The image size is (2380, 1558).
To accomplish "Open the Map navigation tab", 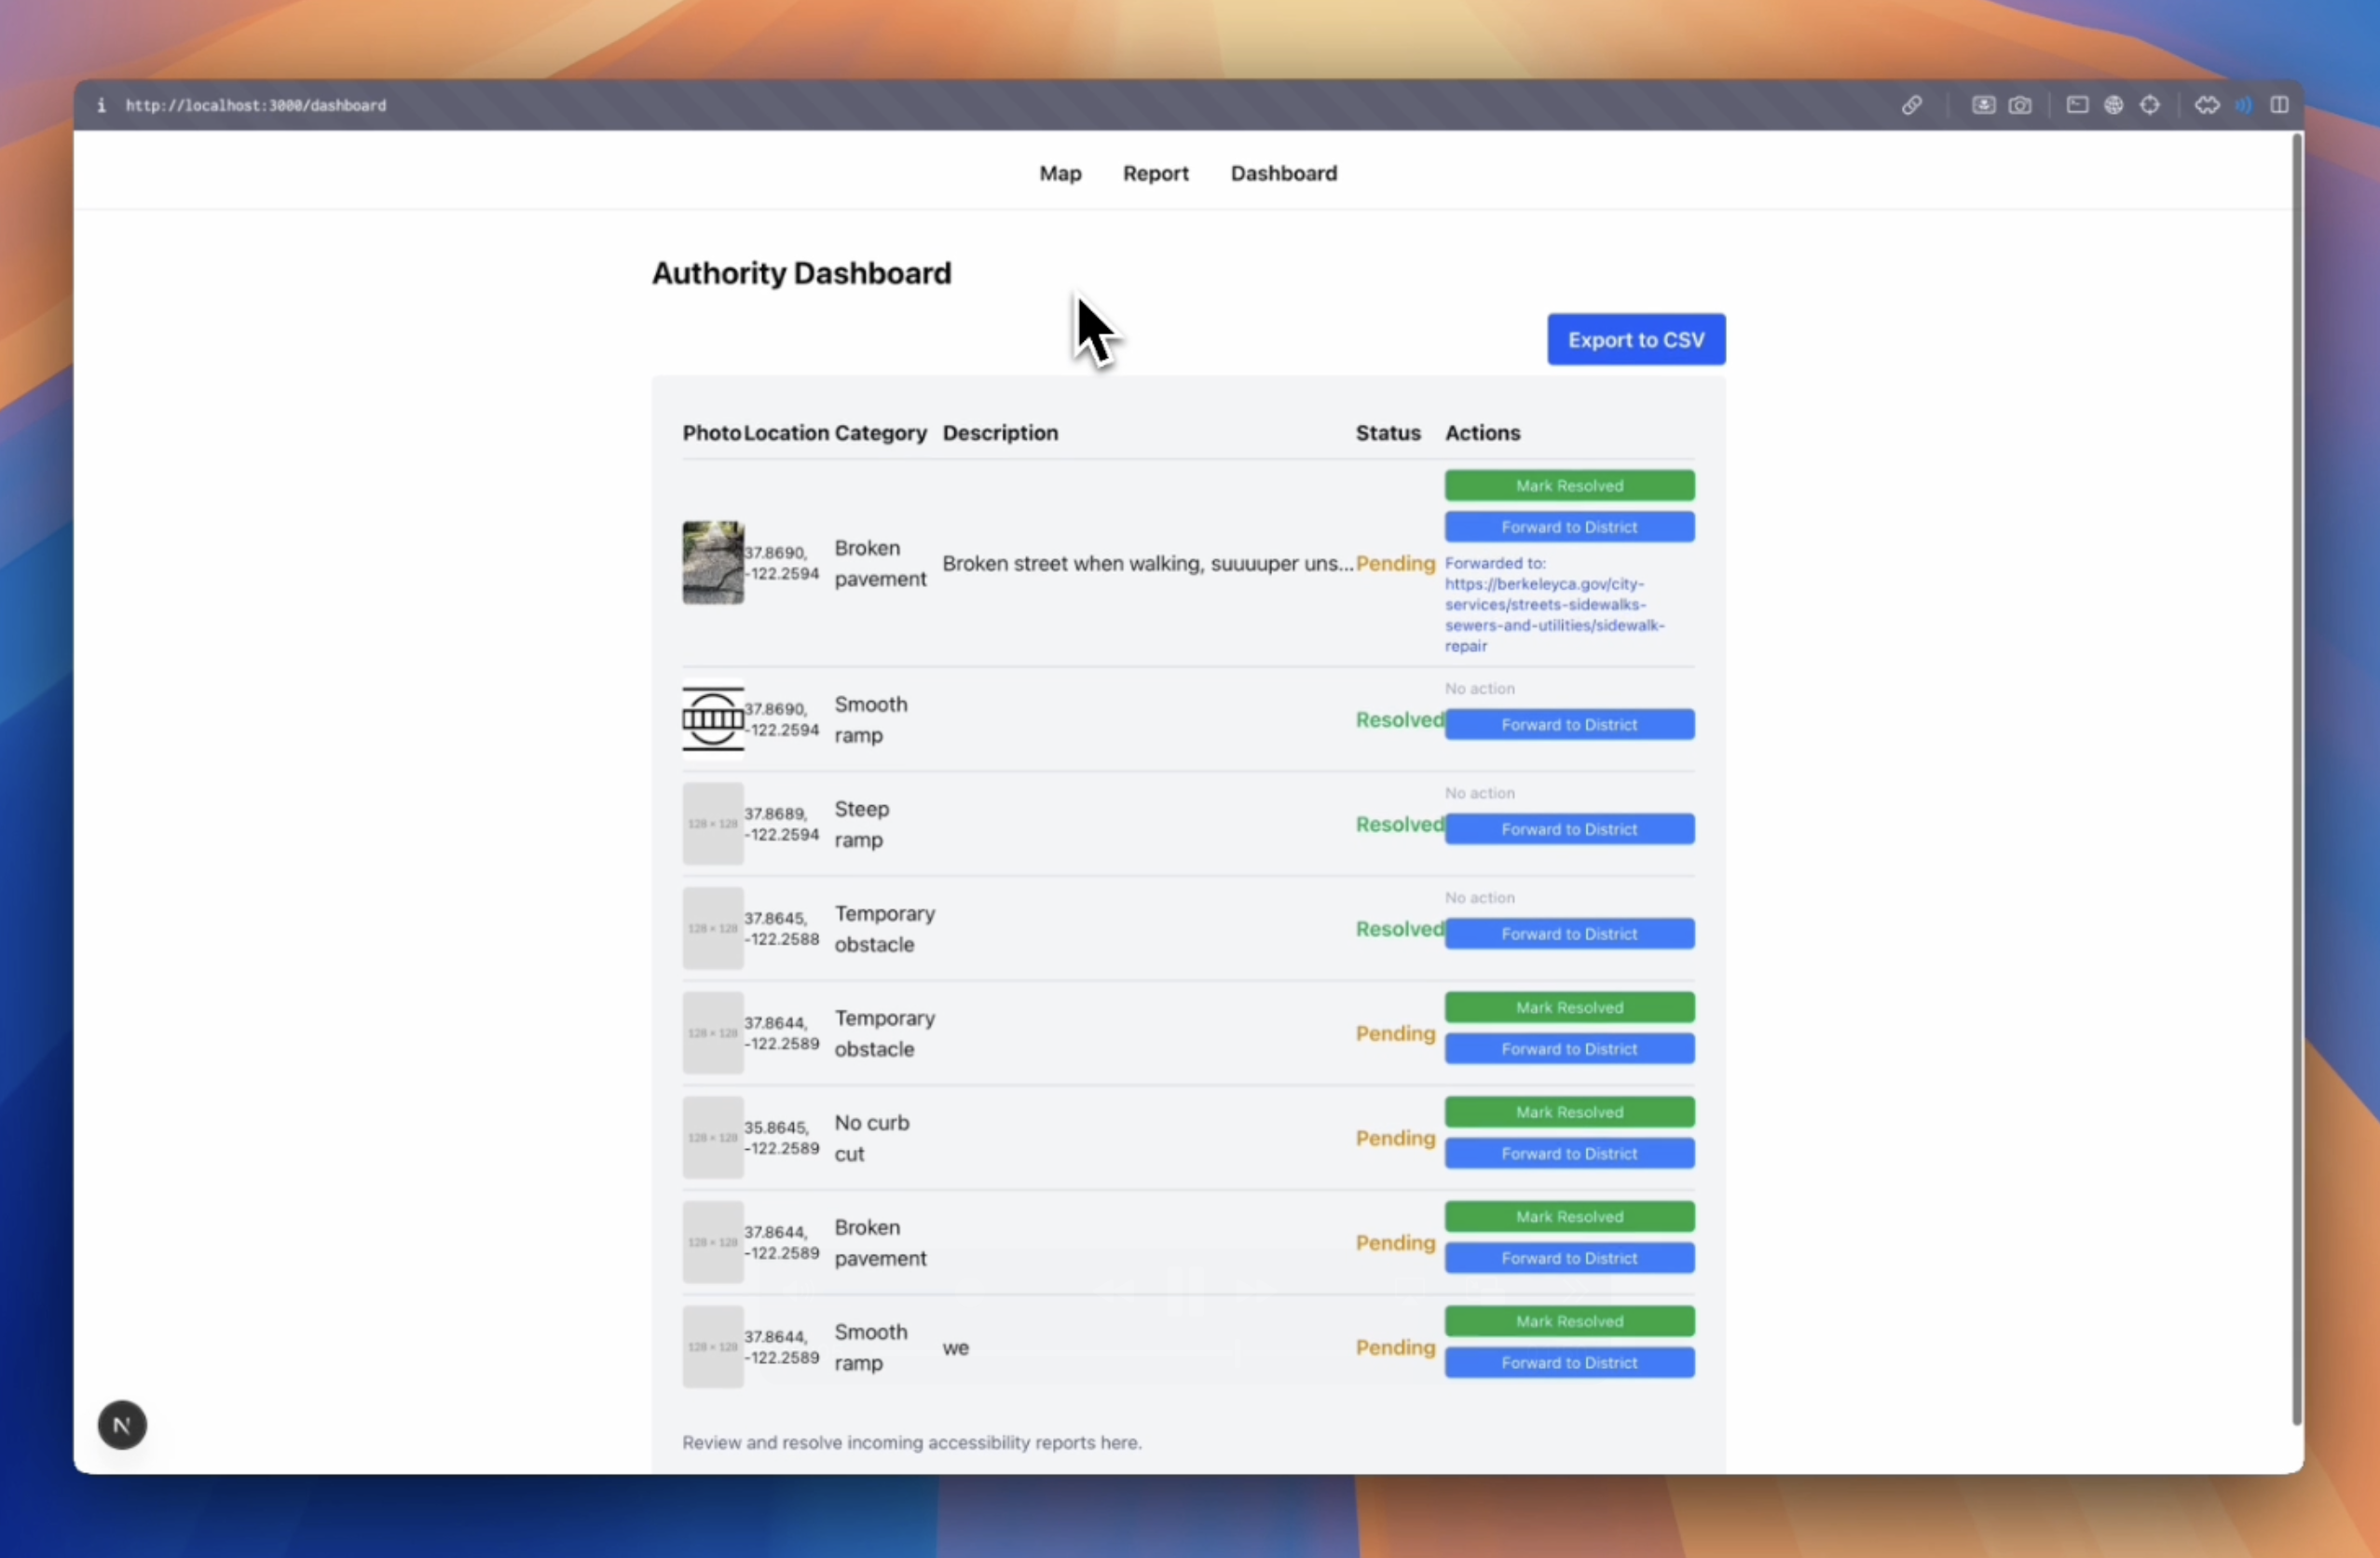I will pos(1060,173).
